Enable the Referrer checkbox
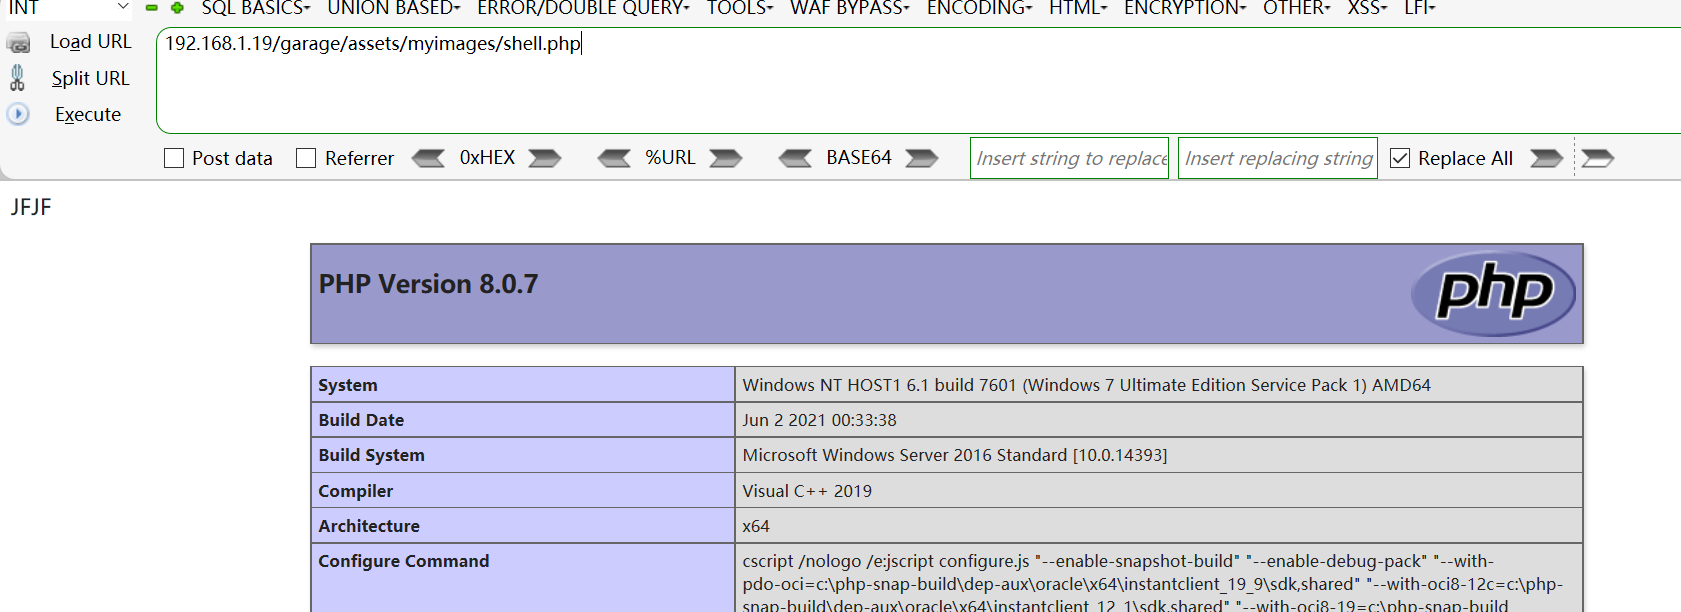Image resolution: width=1681 pixels, height=612 pixels. point(306,158)
